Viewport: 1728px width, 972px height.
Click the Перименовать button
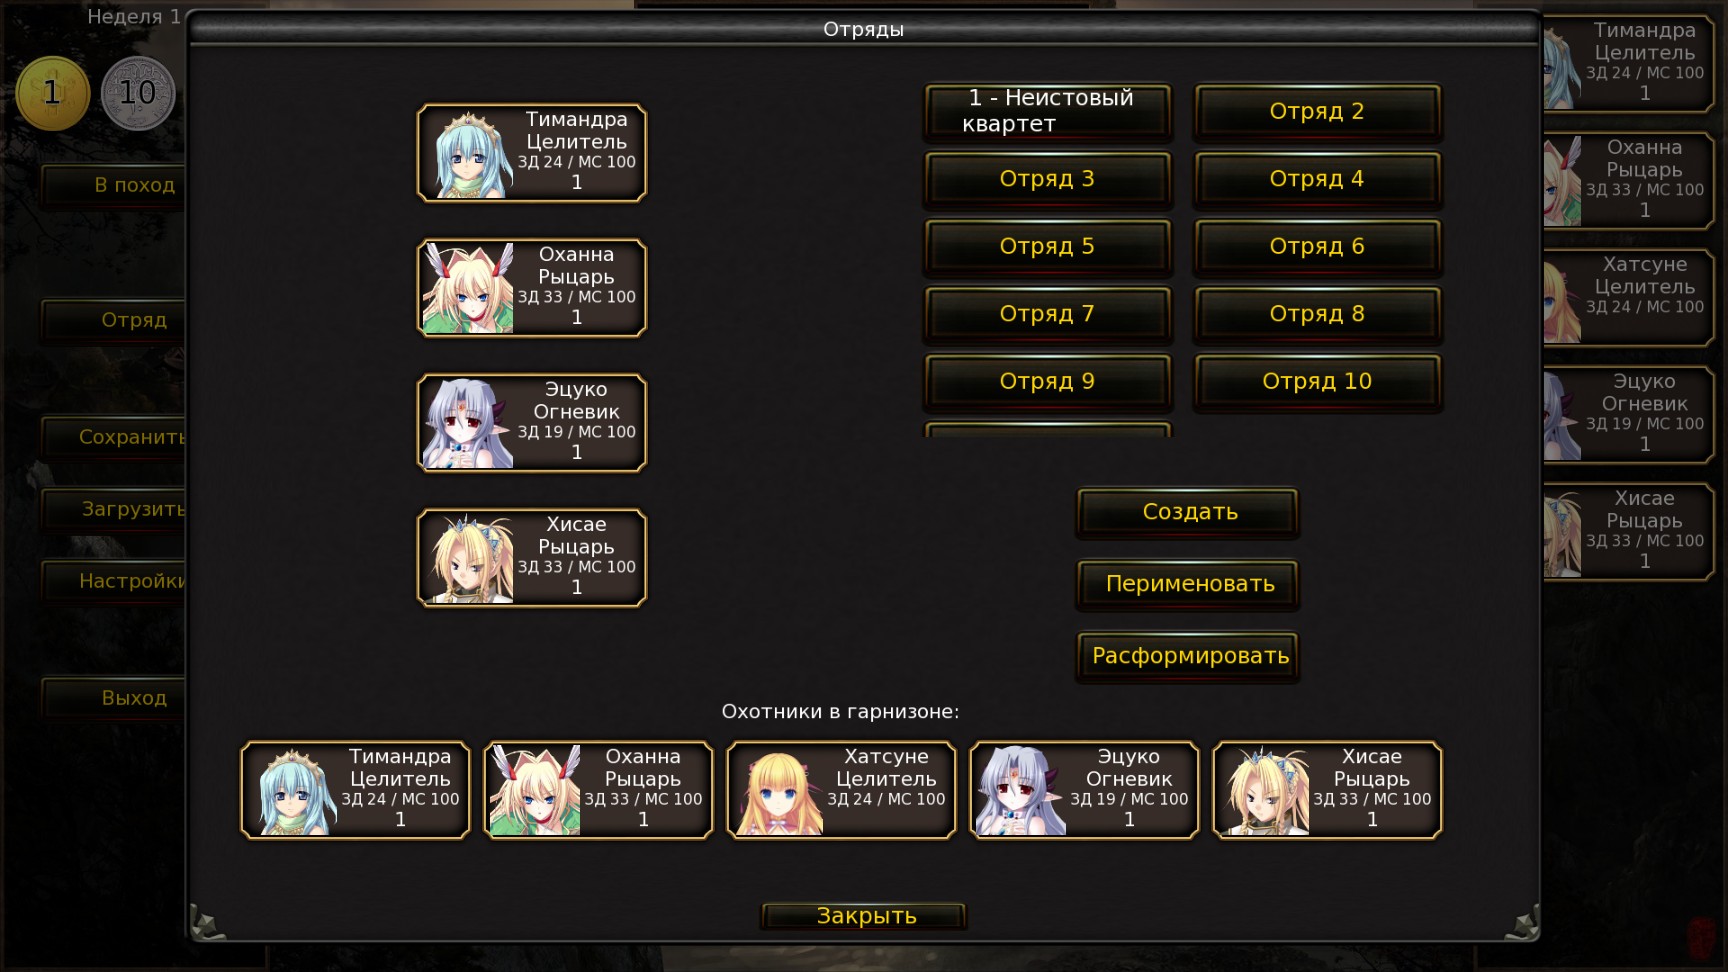pyautogui.click(x=1188, y=584)
